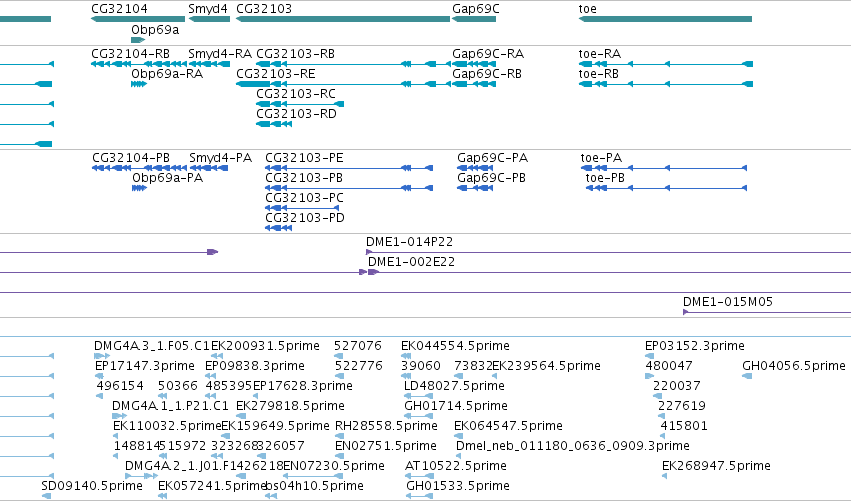
Task: Select the CG32103-PB protein label
Action: [304, 178]
